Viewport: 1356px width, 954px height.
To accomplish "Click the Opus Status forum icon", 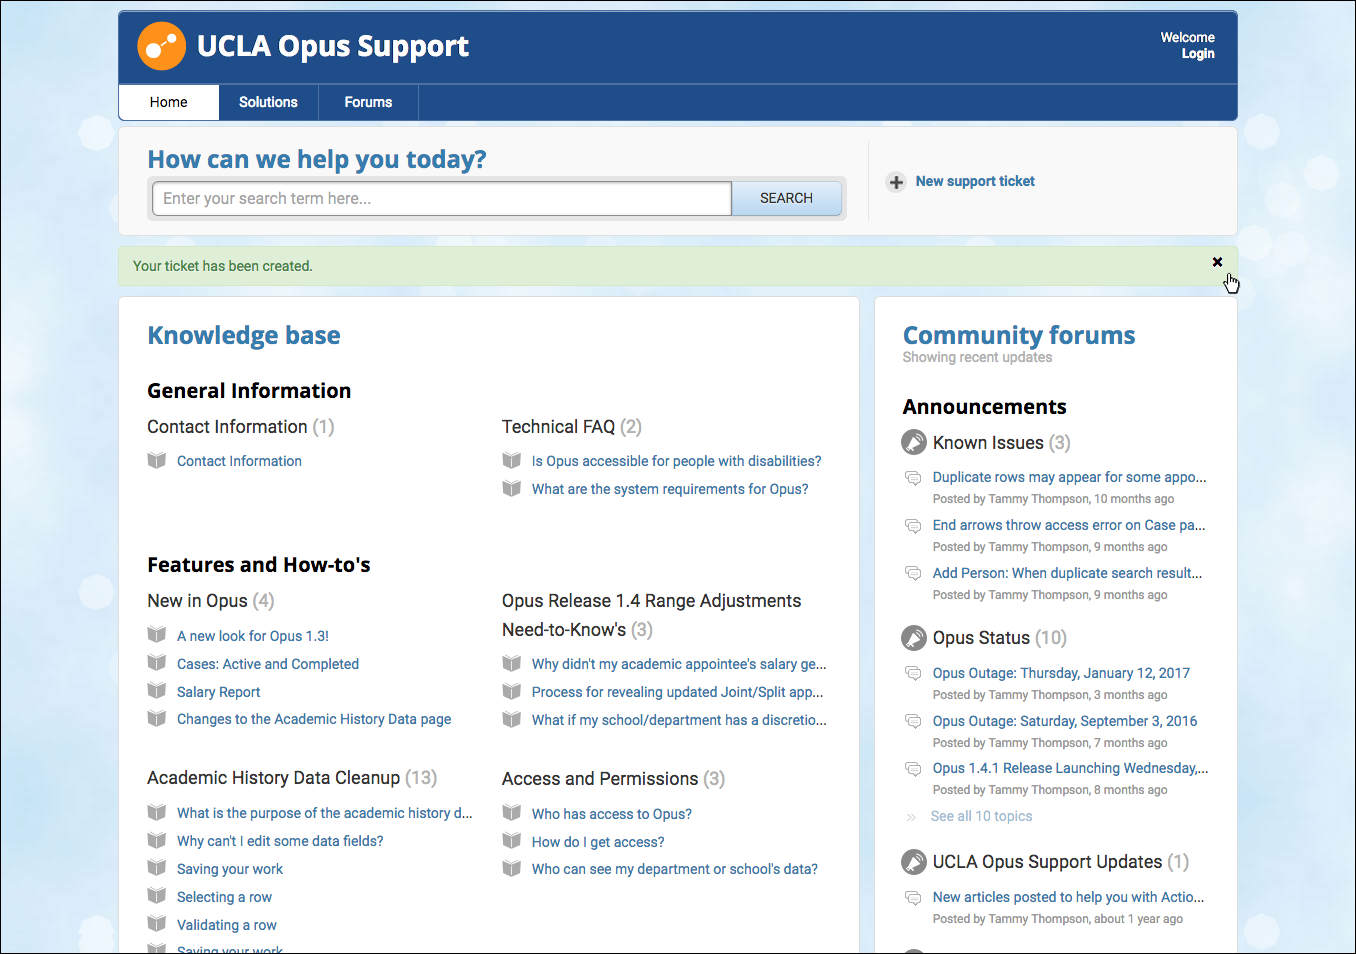I will (914, 637).
